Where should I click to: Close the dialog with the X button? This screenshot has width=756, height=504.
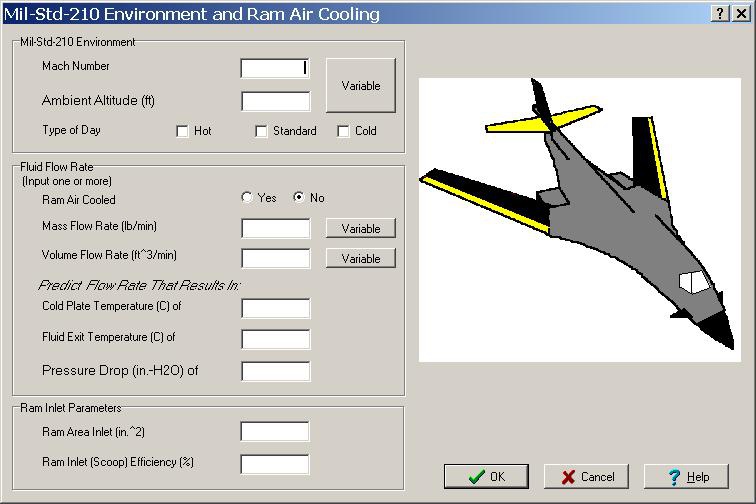point(741,14)
